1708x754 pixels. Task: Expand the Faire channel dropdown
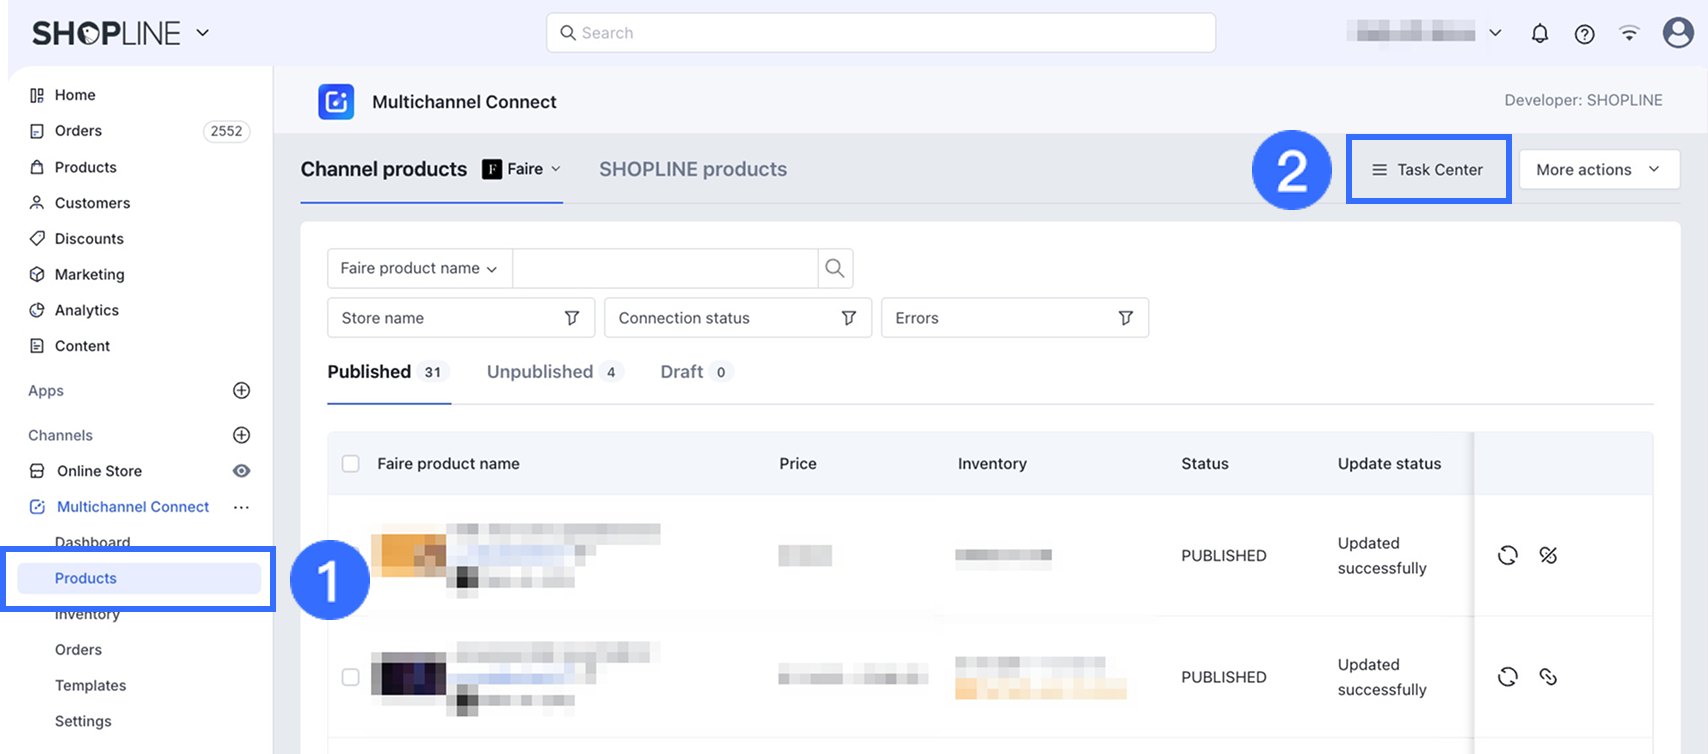(x=521, y=169)
